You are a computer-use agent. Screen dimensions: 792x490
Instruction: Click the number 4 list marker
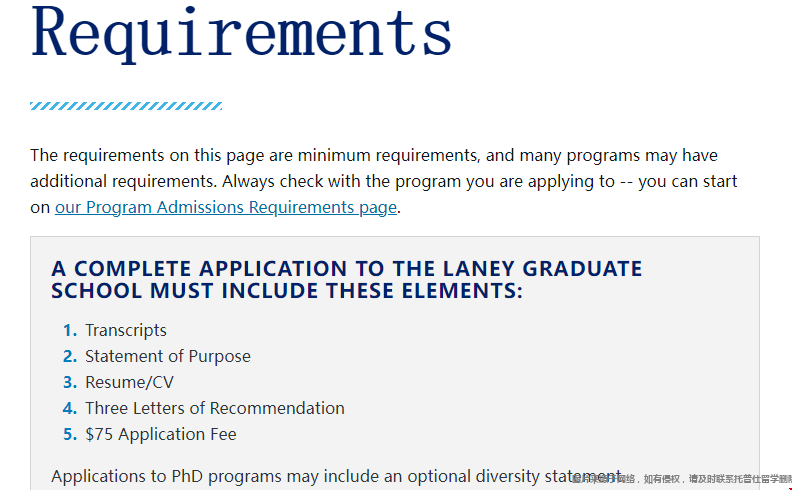coord(70,408)
